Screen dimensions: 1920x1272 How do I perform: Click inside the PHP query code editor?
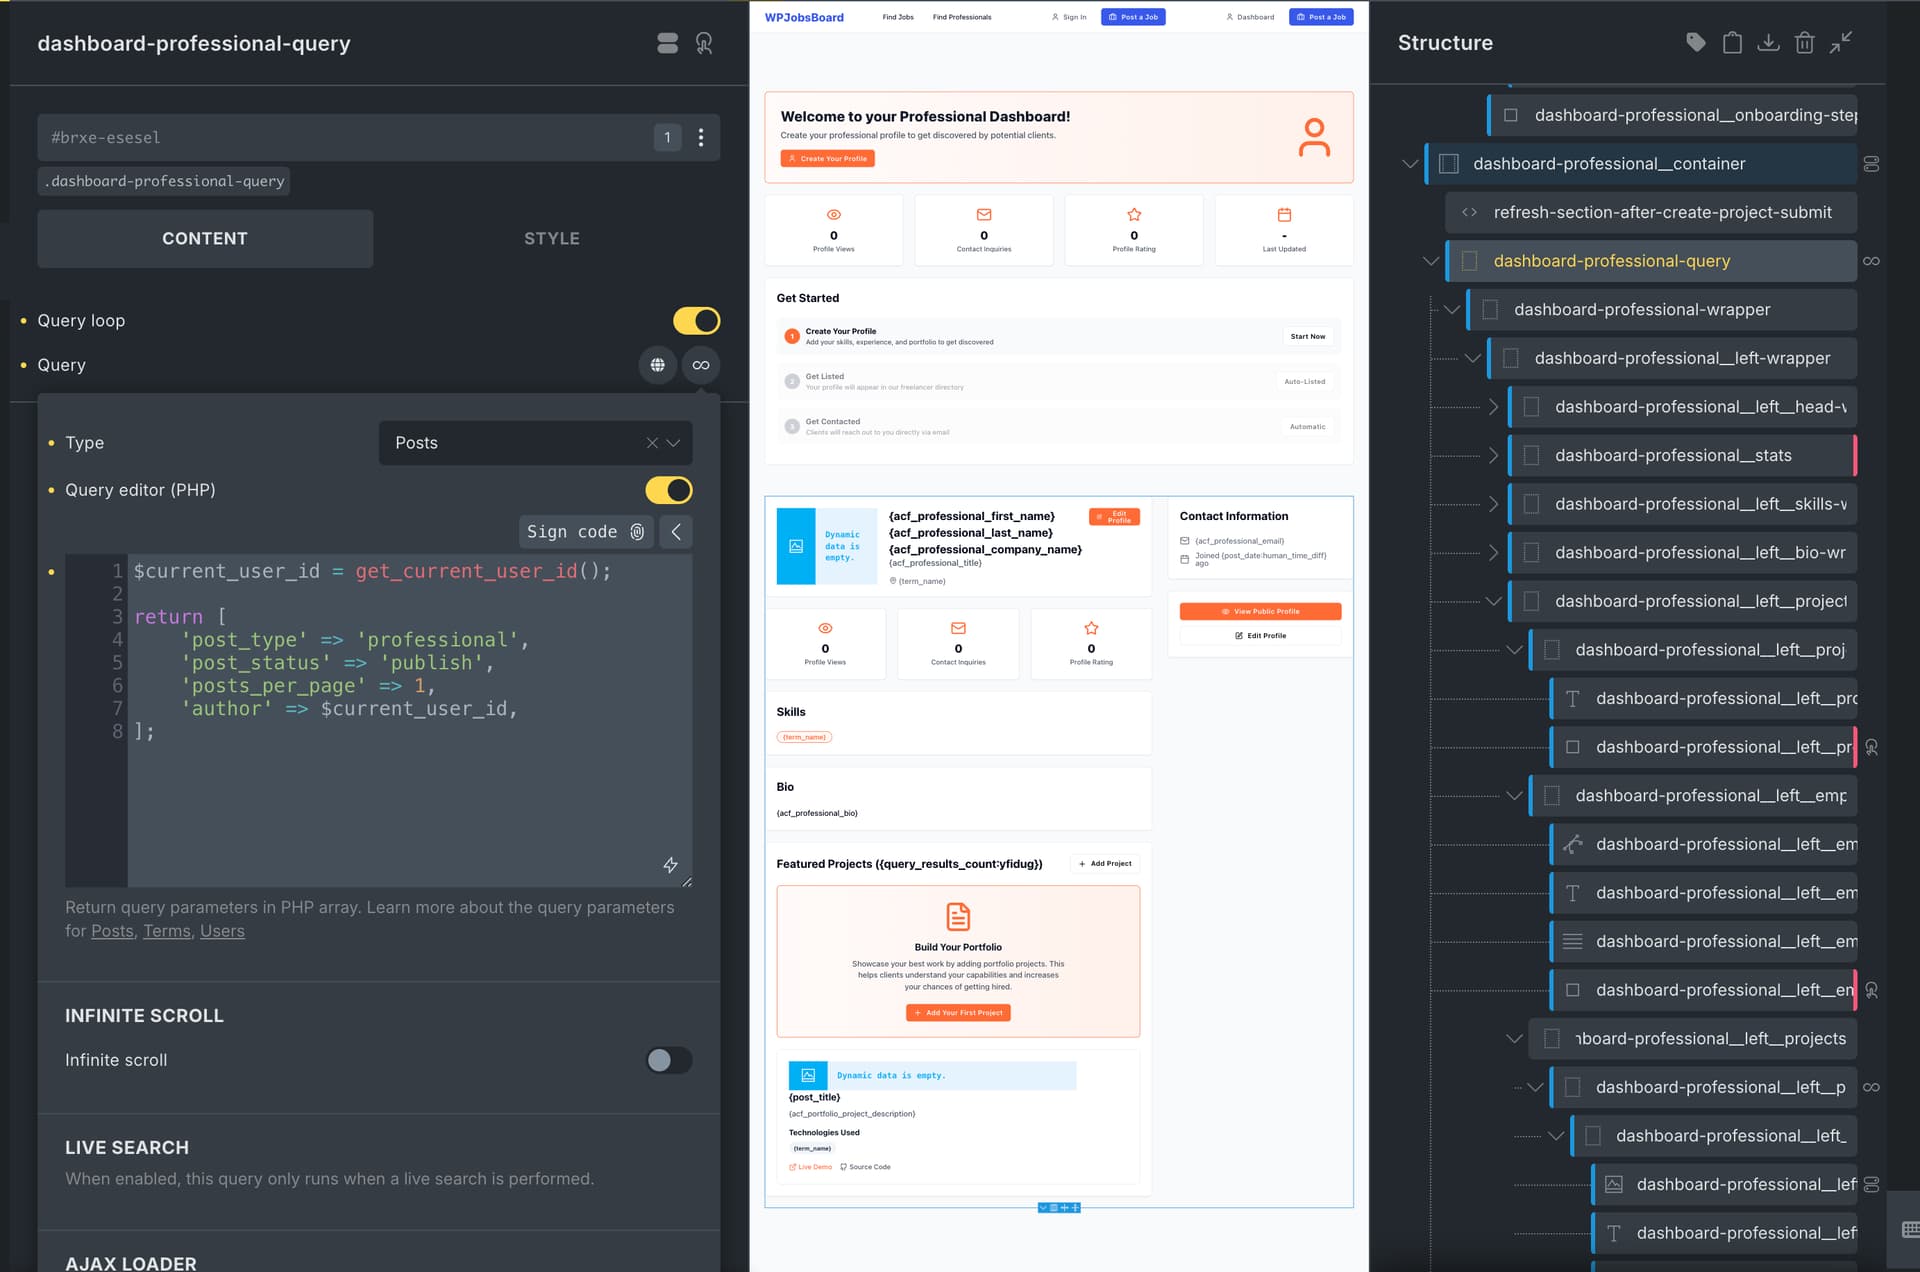pos(410,720)
